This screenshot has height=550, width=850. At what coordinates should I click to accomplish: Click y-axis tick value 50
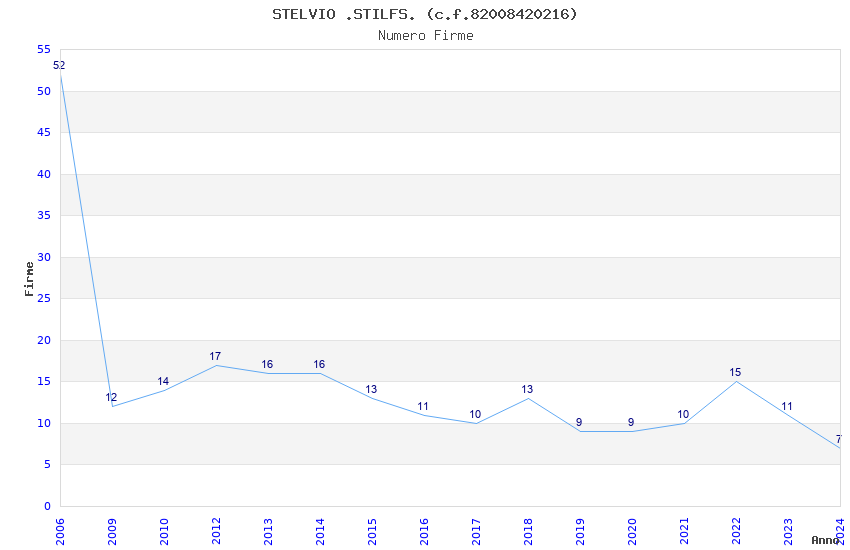tap(44, 91)
